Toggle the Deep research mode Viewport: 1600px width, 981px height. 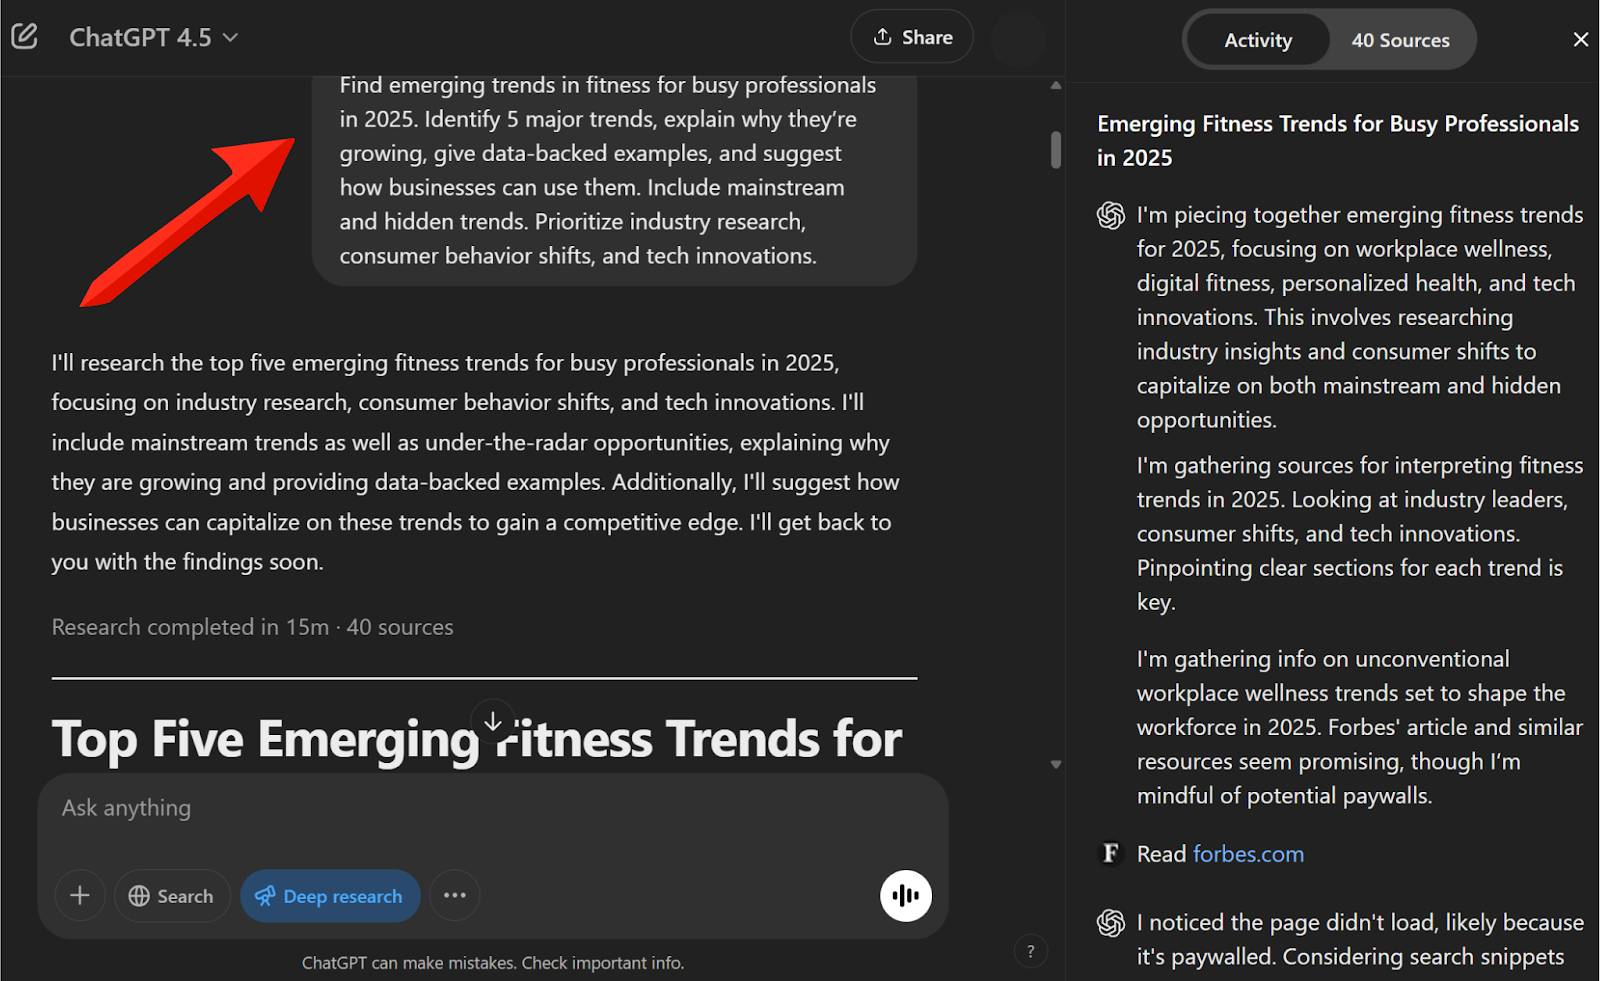click(330, 895)
